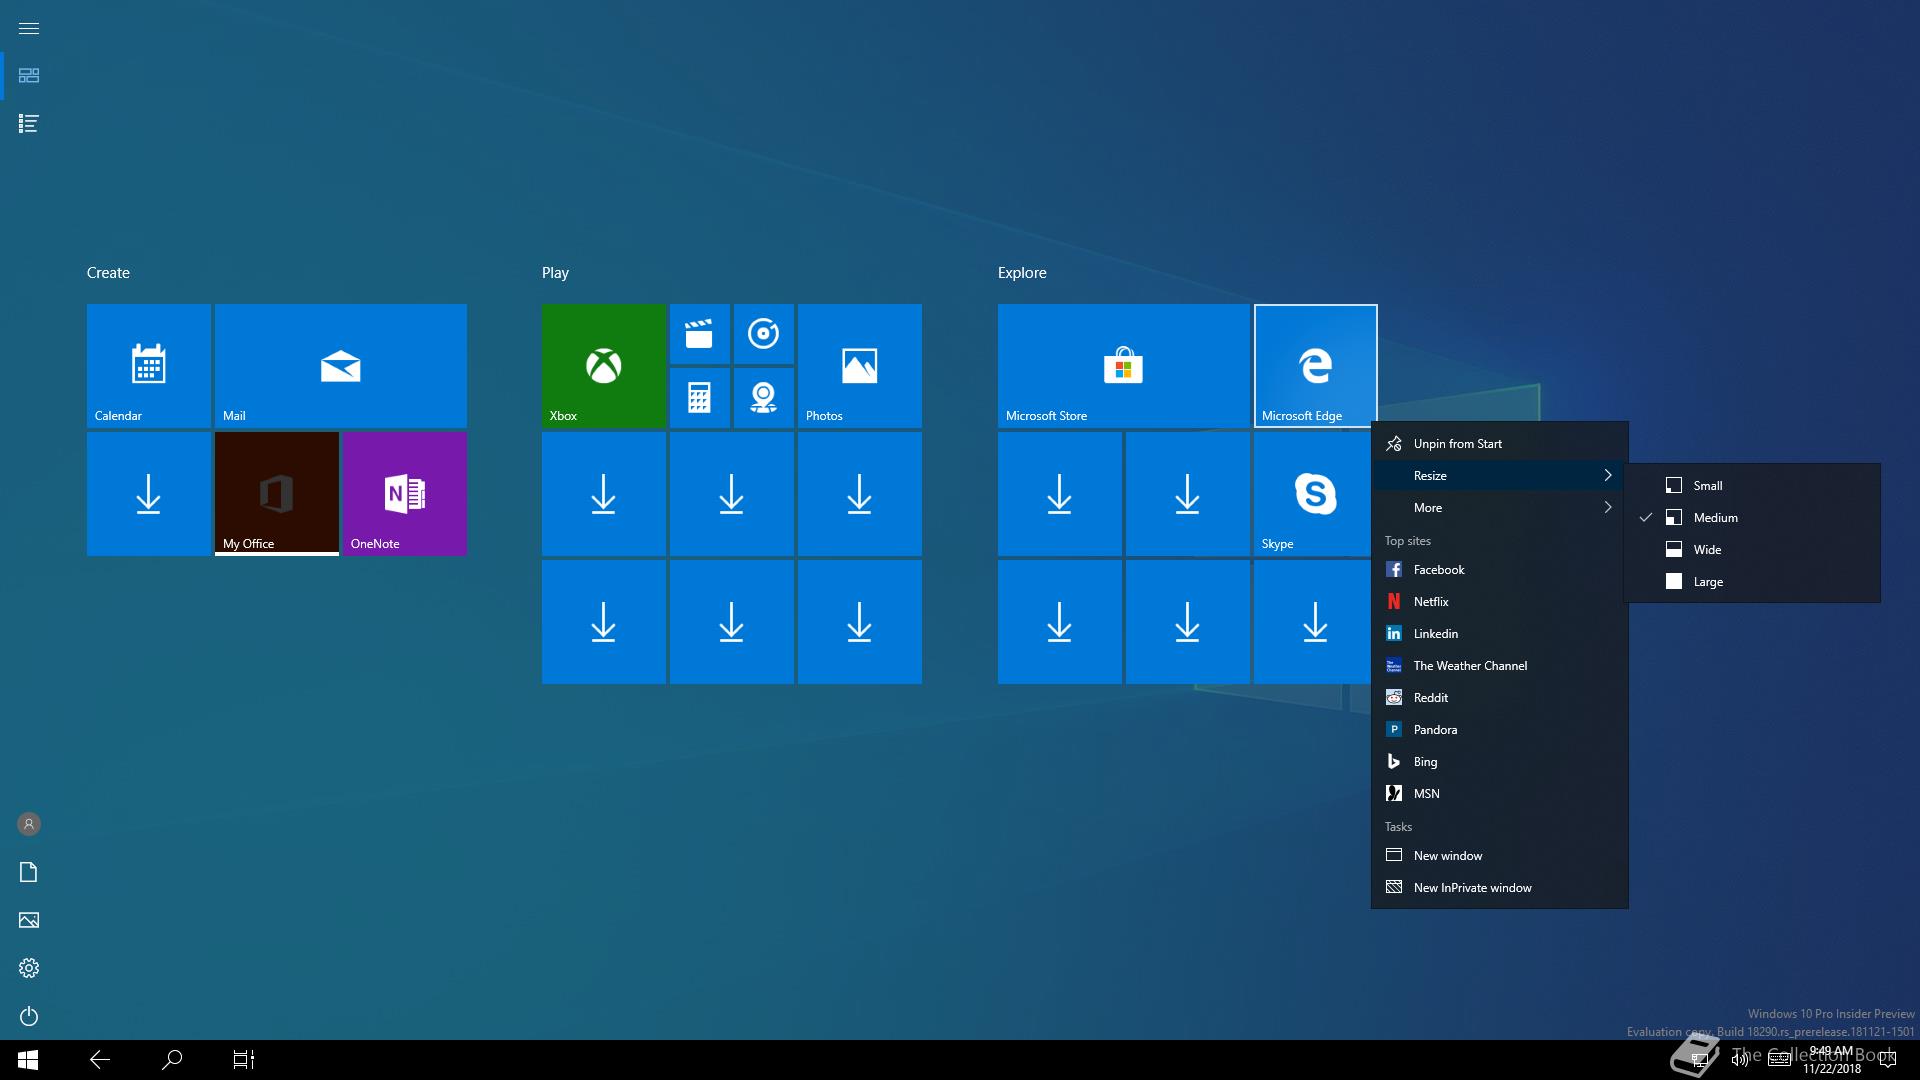This screenshot has height=1080, width=1920.
Task: Expand the More submenu arrow
Action: [1607, 508]
